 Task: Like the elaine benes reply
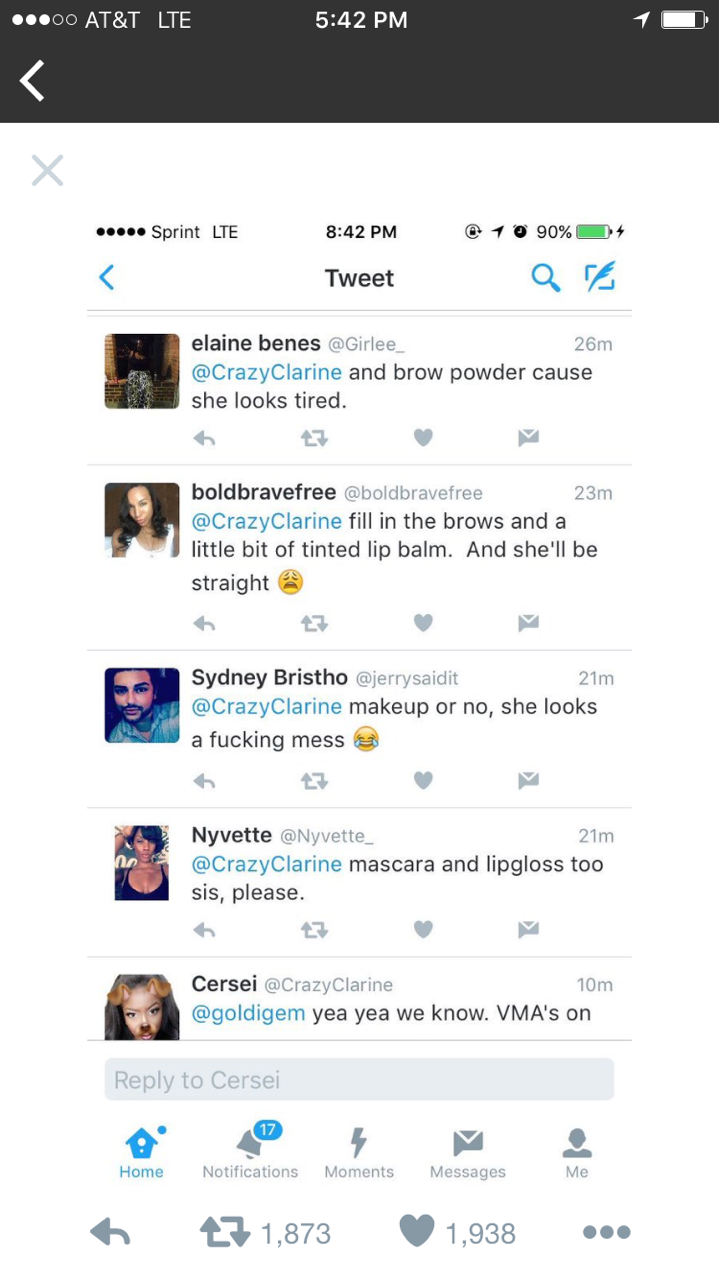(x=423, y=437)
